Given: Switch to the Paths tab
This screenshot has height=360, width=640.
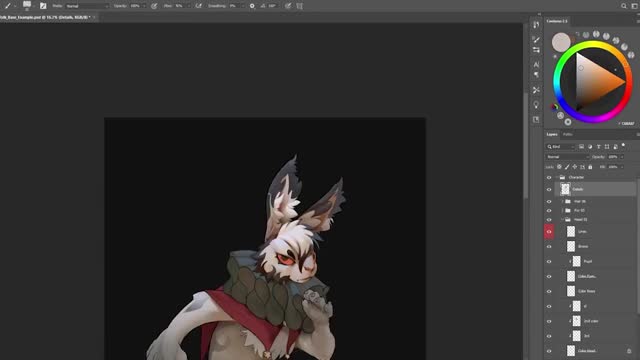Looking at the screenshot, I should tap(567, 134).
